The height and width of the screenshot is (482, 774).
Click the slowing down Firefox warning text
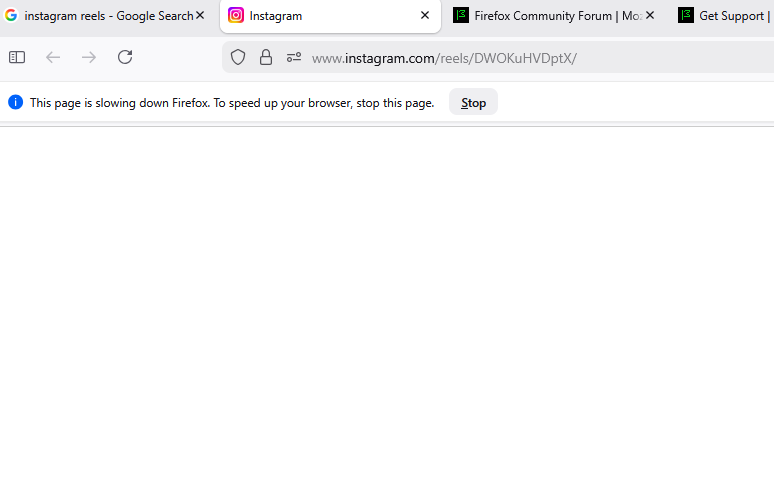coord(232,103)
